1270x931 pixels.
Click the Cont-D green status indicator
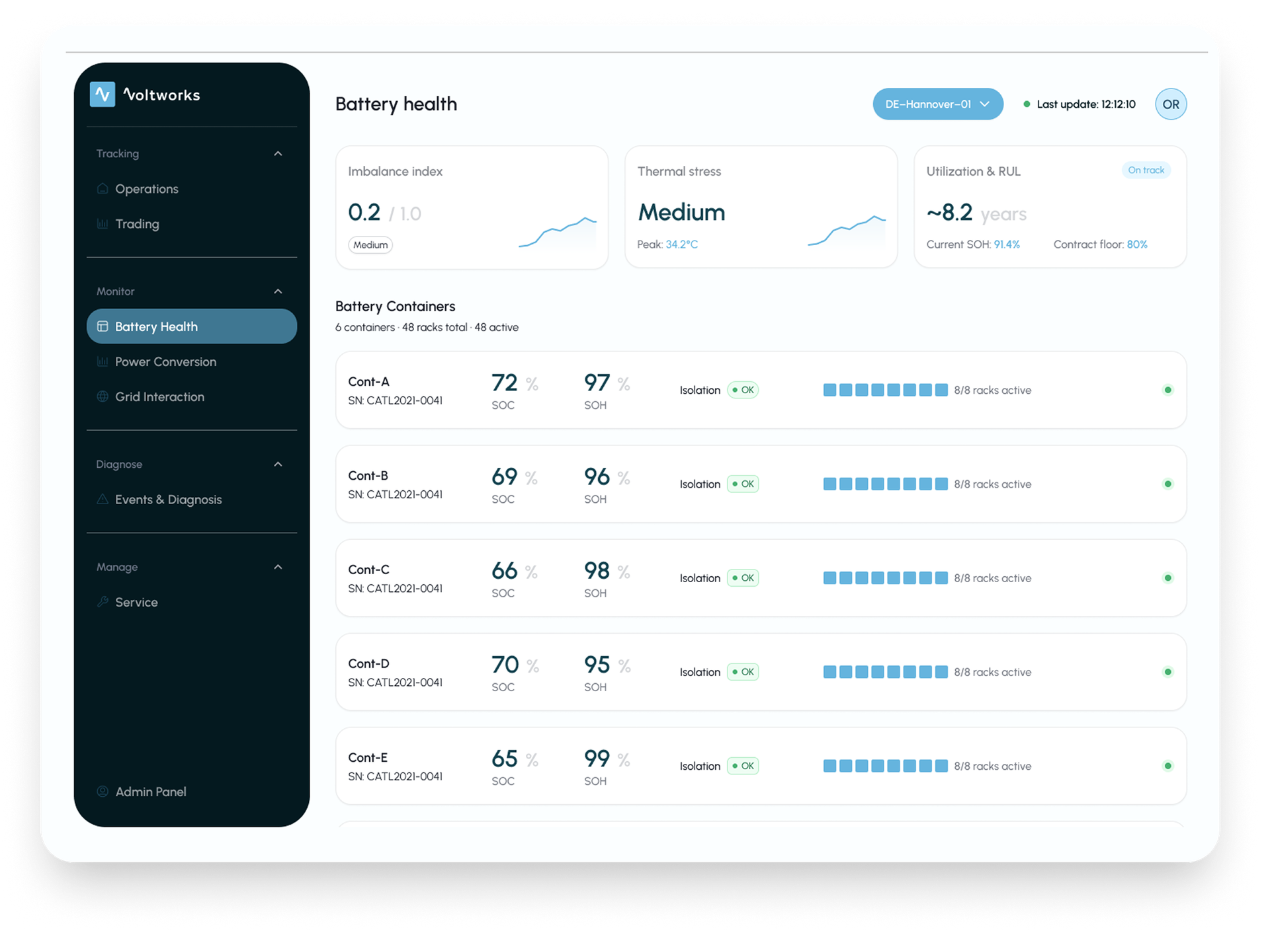coord(1168,672)
